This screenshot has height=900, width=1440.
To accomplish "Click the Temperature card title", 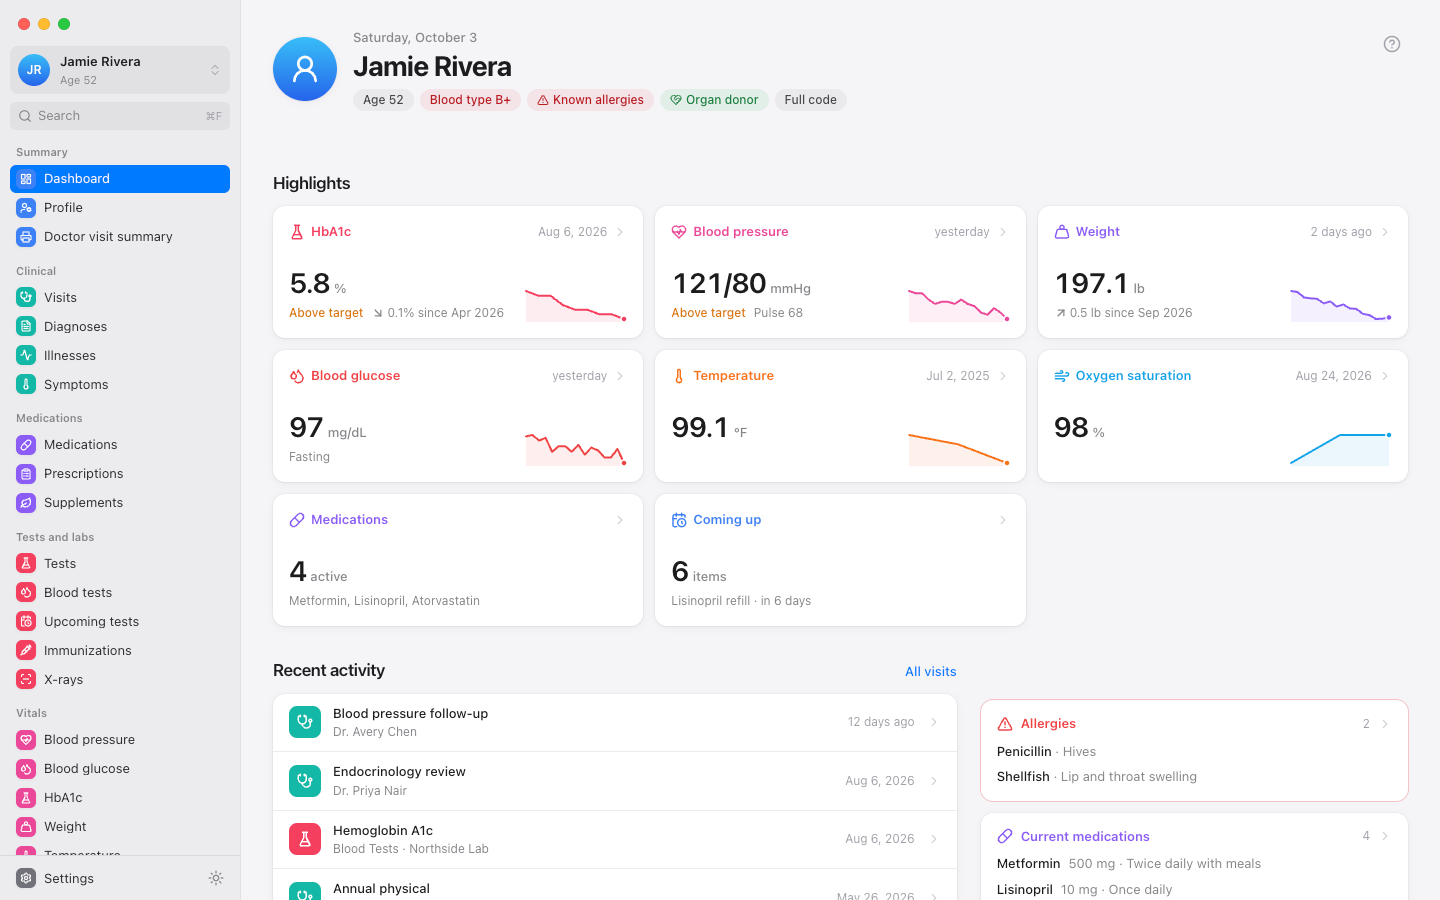I will tap(733, 376).
